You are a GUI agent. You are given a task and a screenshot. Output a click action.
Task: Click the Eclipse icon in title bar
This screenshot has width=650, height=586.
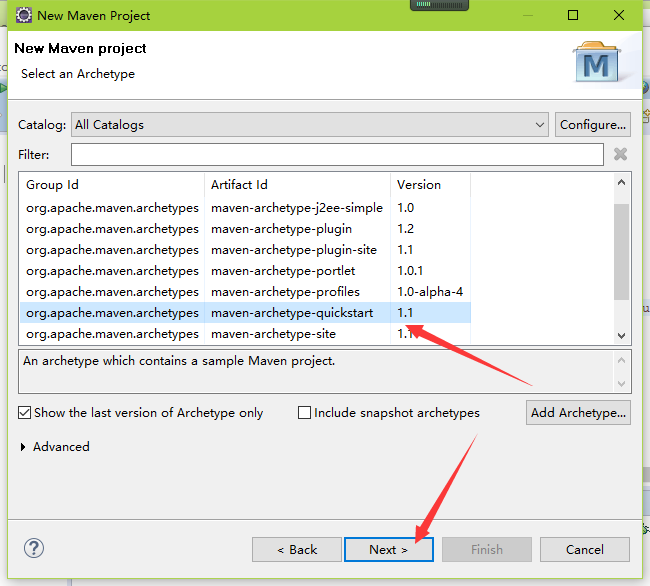pos(24,15)
